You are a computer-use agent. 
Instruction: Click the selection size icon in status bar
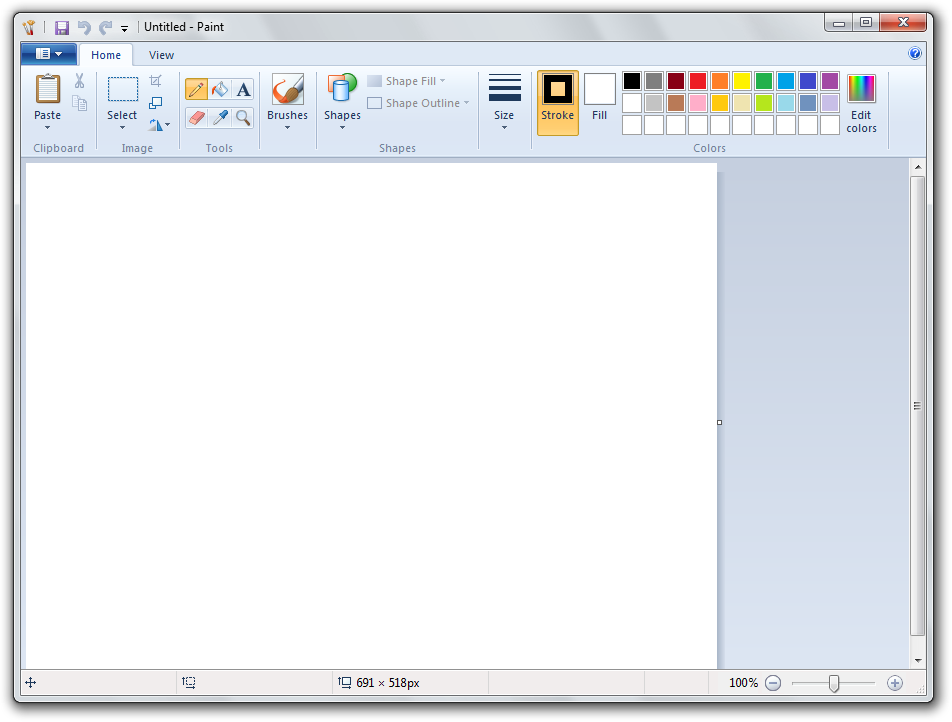pyautogui.click(x=189, y=683)
